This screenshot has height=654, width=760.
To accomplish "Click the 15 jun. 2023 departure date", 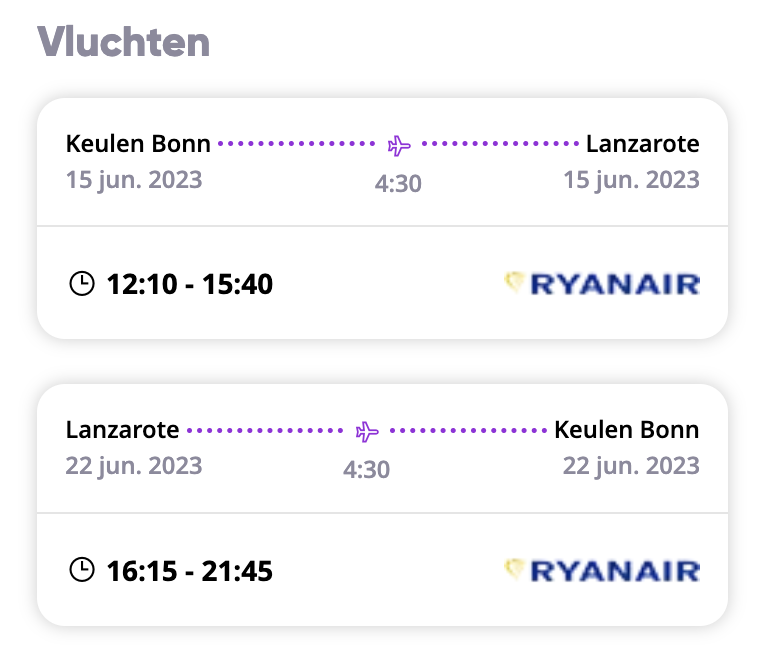I will pyautogui.click(x=134, y=180).
